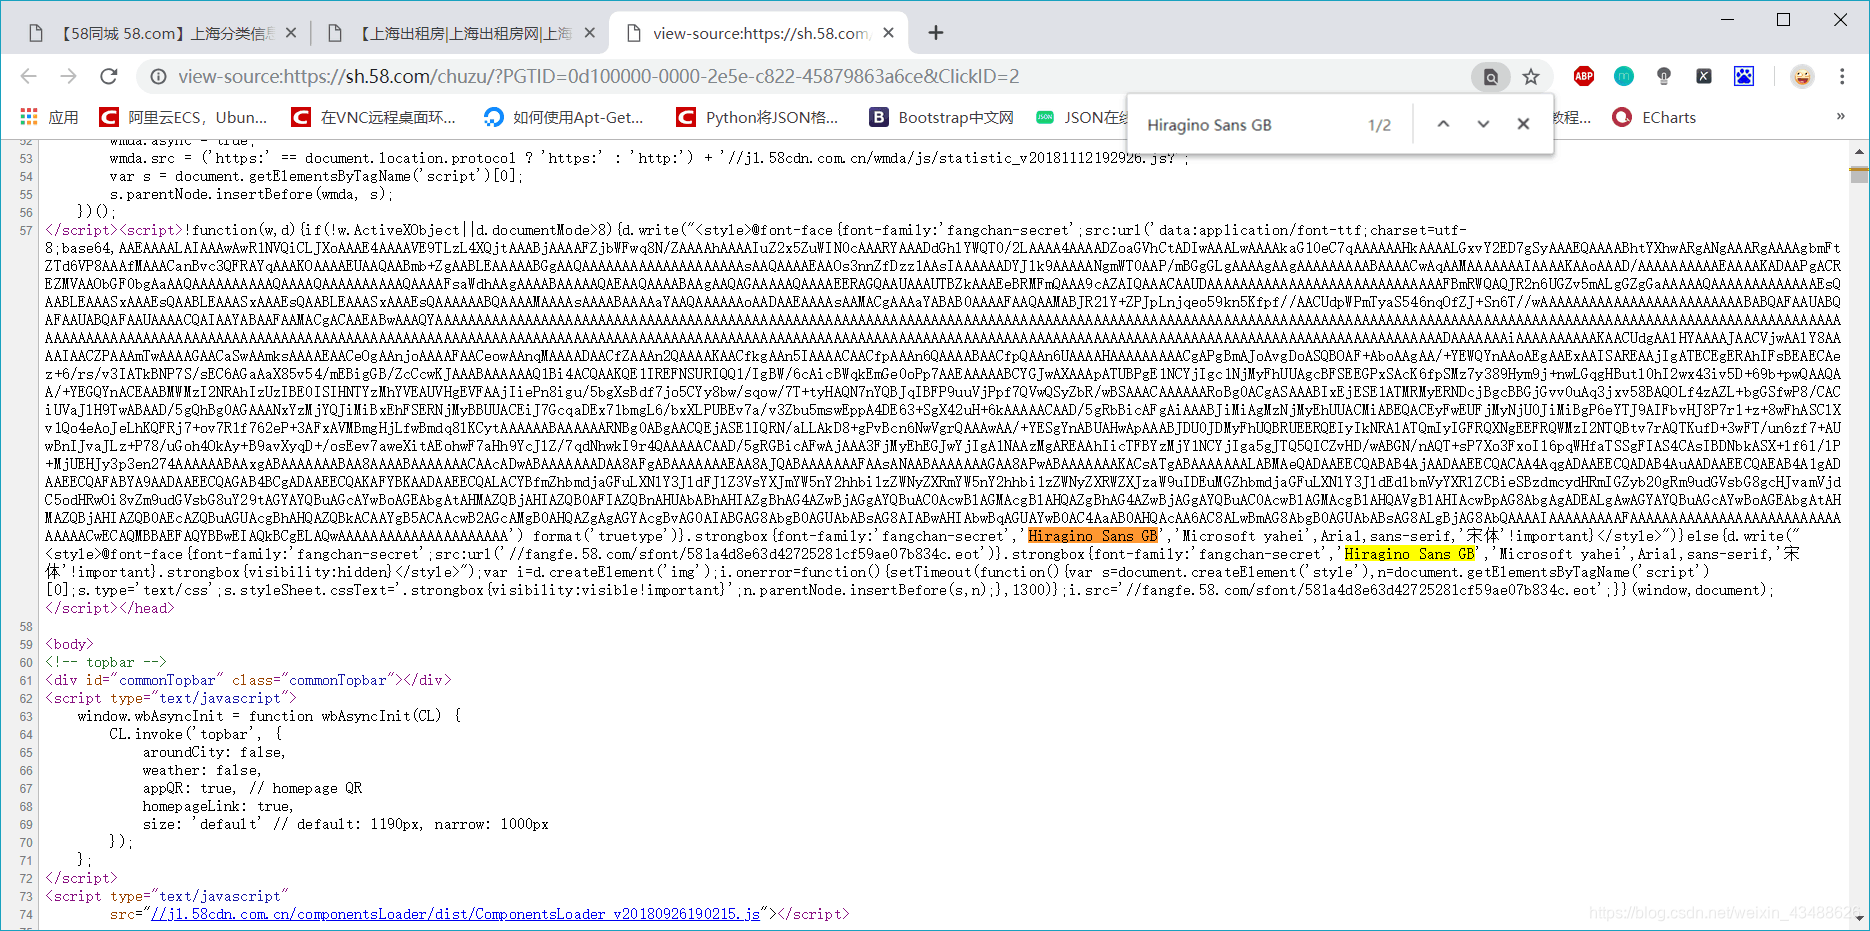The image size is (1870, 931).
Task: Close the view-source tab
Action: (889, 33)
